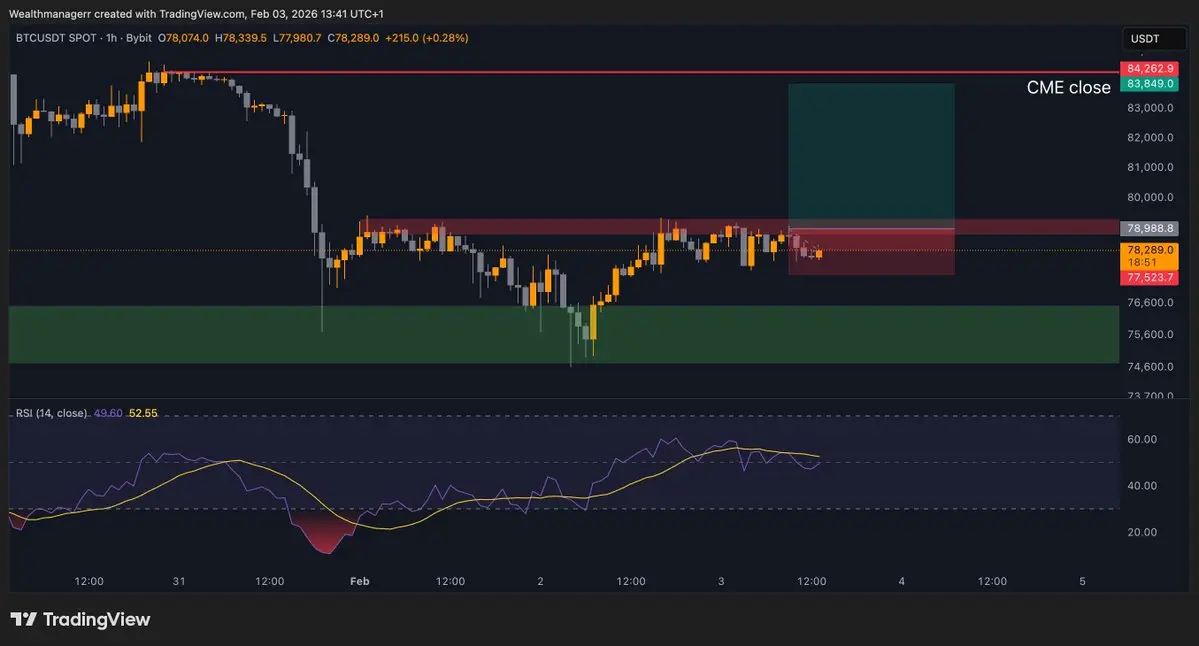Click the gray 78,988.8 entry price label
1199x646 pixels.
[x=1149, y=228]
